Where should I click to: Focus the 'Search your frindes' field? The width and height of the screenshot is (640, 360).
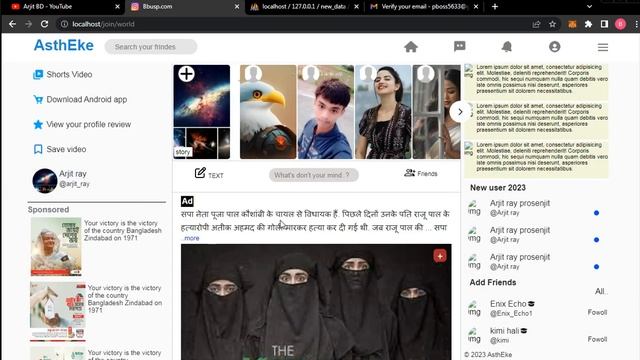point(151,47)
